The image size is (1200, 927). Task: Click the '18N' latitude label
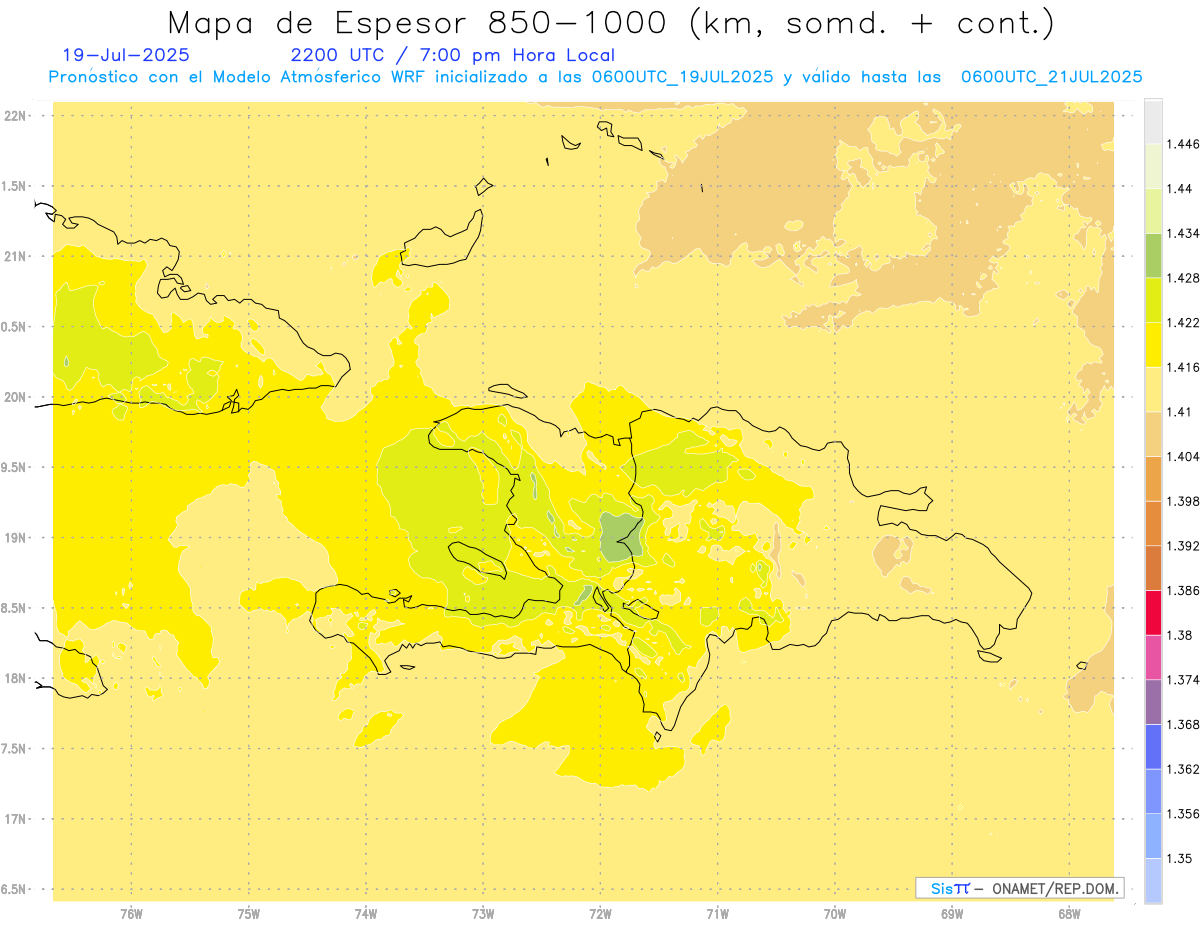(x=15, y=678)
